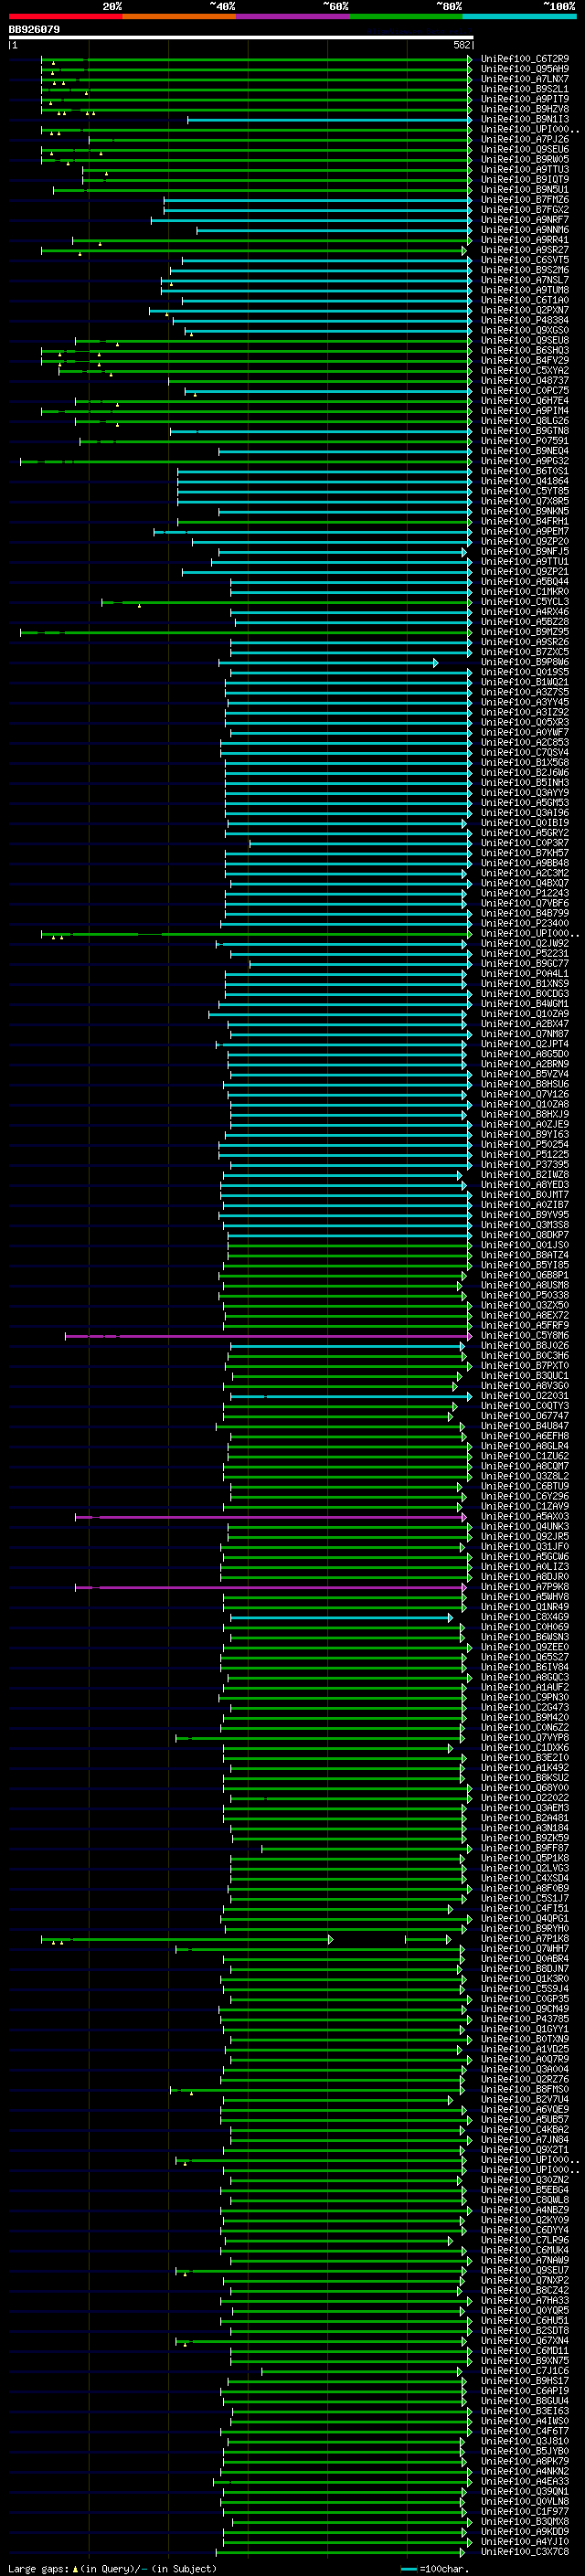Select the UniRef100_A1AUF2 label

pos(525,1688)
